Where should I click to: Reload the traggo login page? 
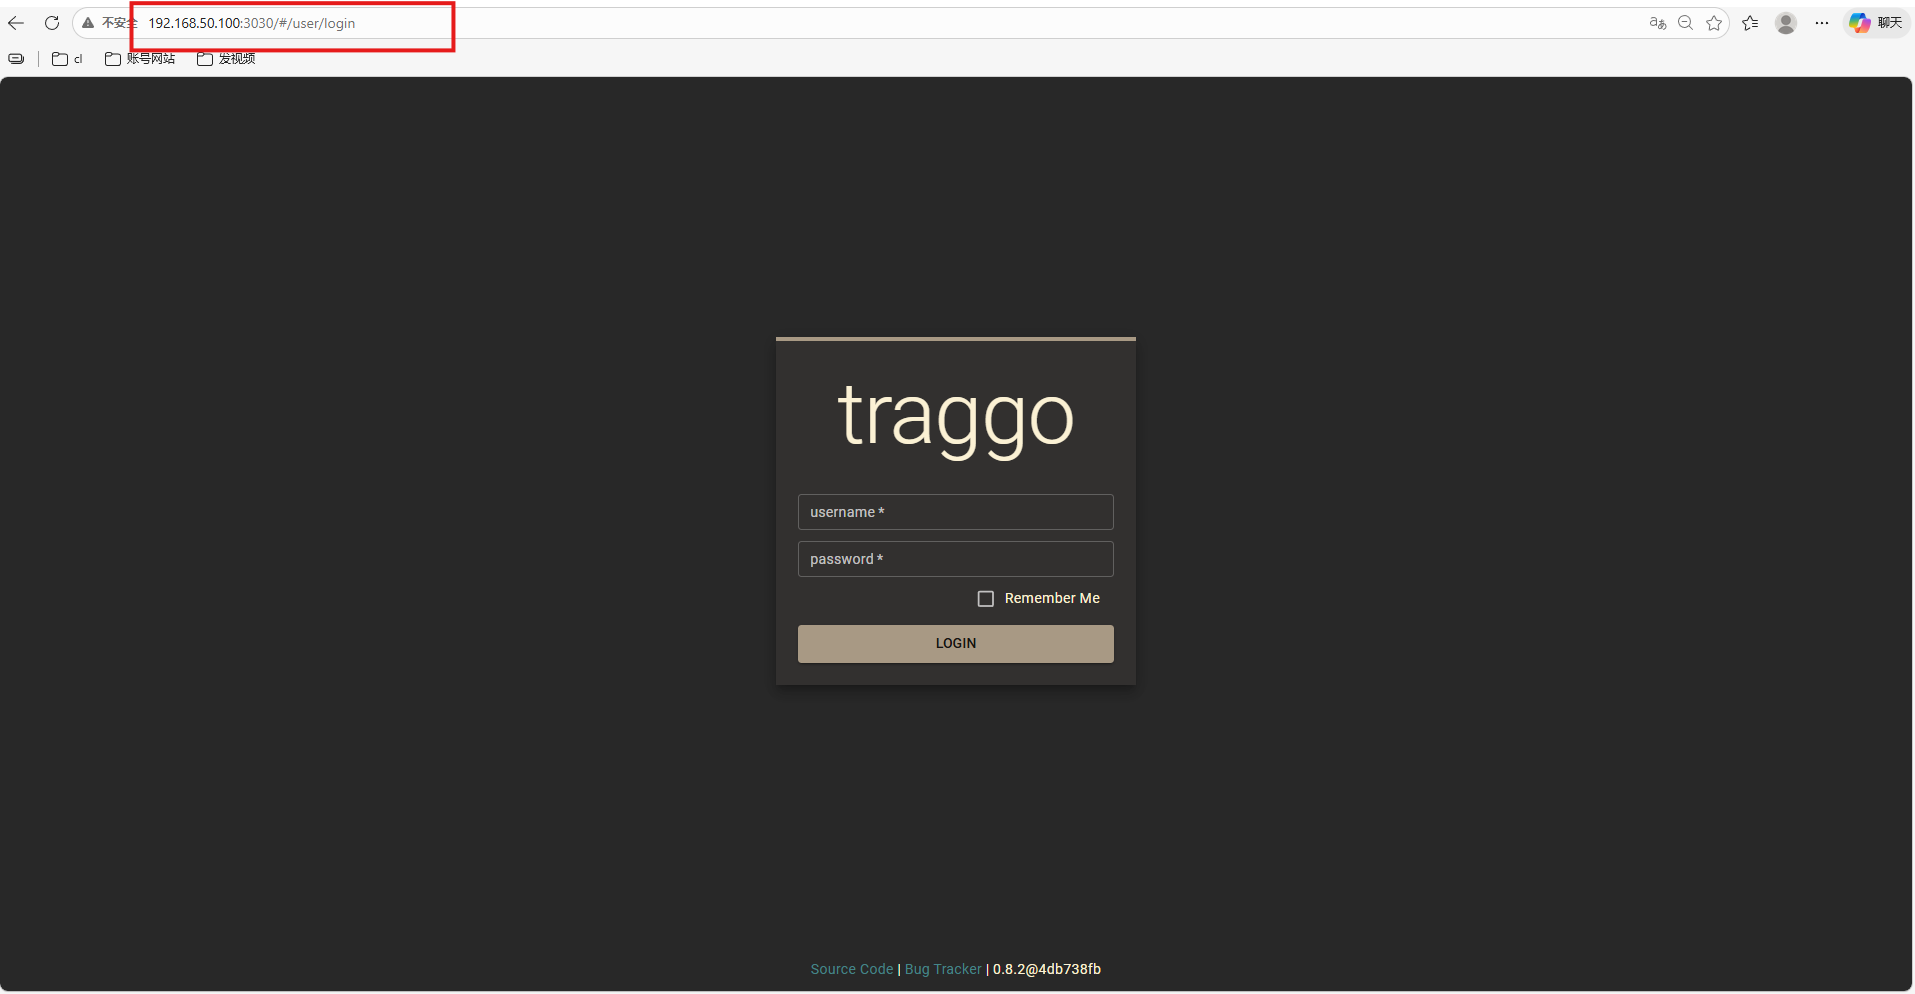52,23
